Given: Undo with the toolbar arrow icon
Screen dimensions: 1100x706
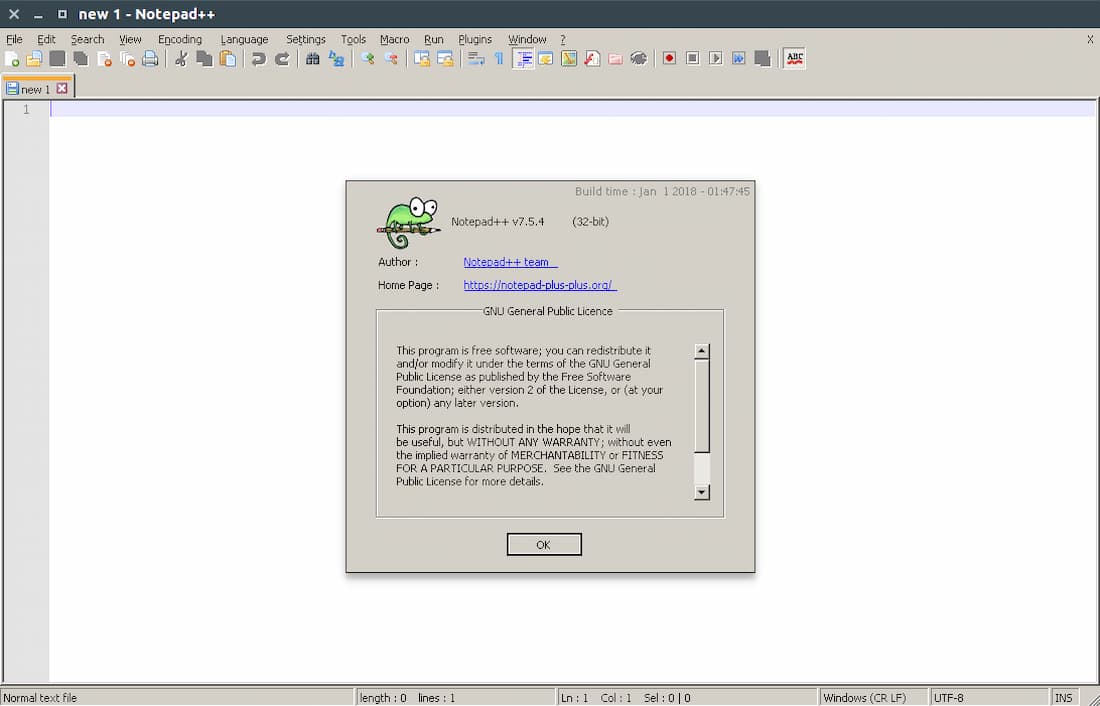Looking at the screenshot, I should [x=258, y=58].
